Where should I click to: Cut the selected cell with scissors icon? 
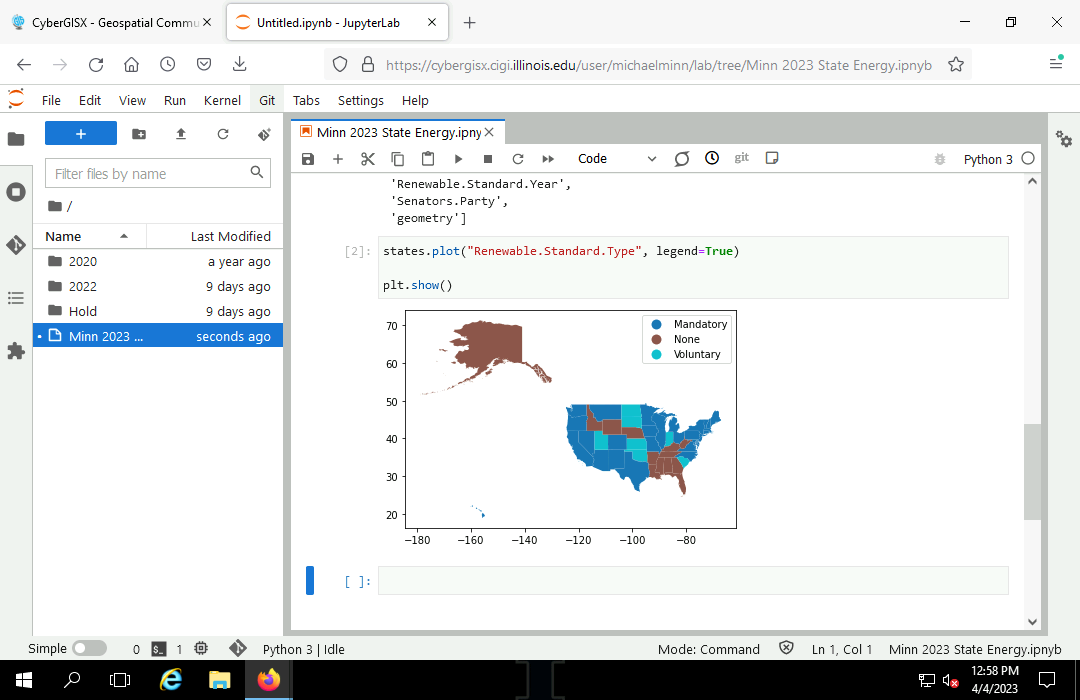pos(367,159)
